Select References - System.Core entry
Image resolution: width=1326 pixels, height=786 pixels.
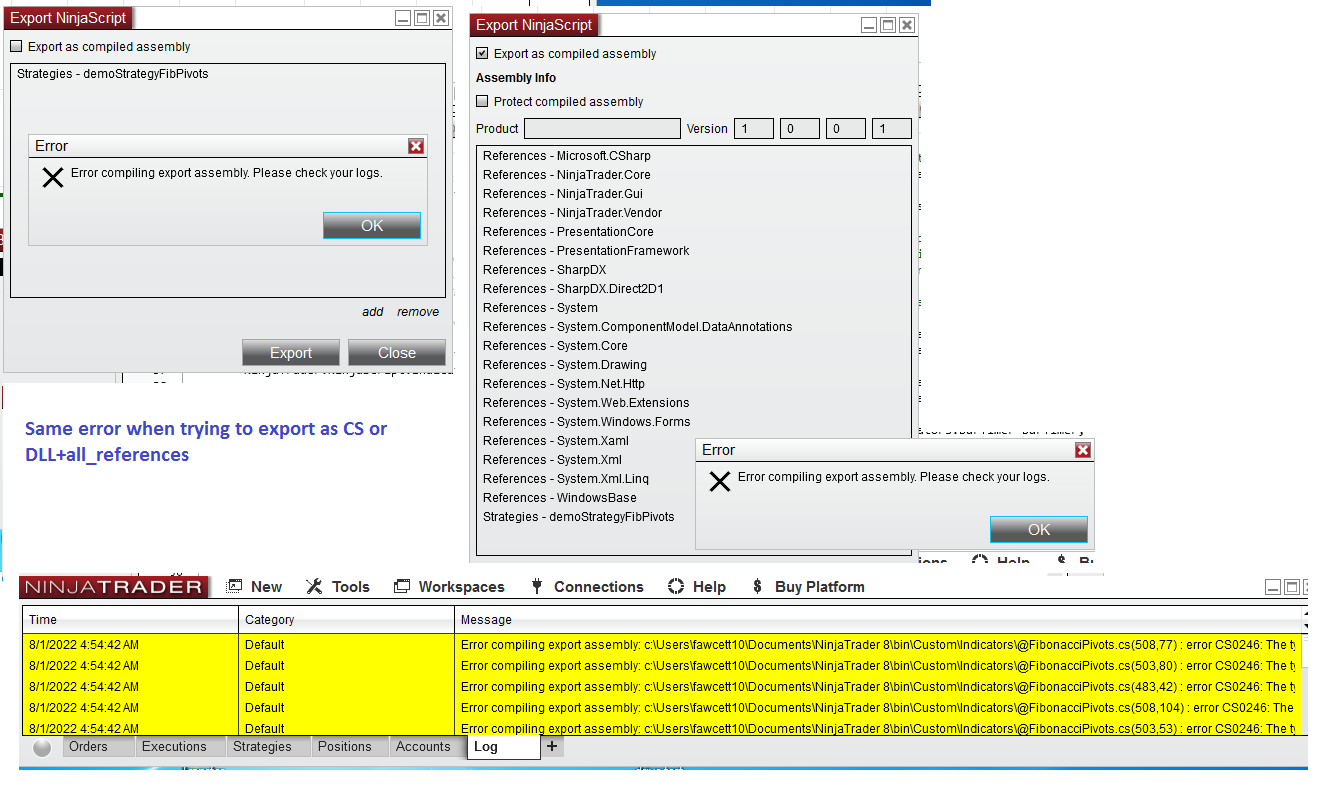tap(556, 346)
